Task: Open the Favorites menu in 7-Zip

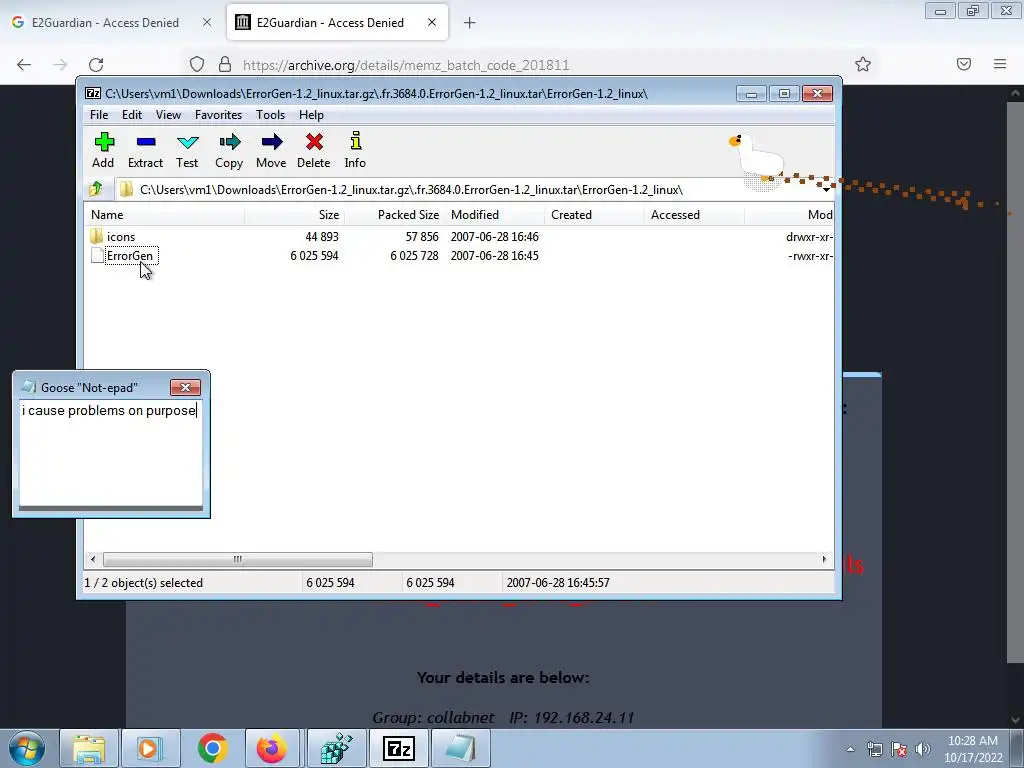Action: click(218, 115)
